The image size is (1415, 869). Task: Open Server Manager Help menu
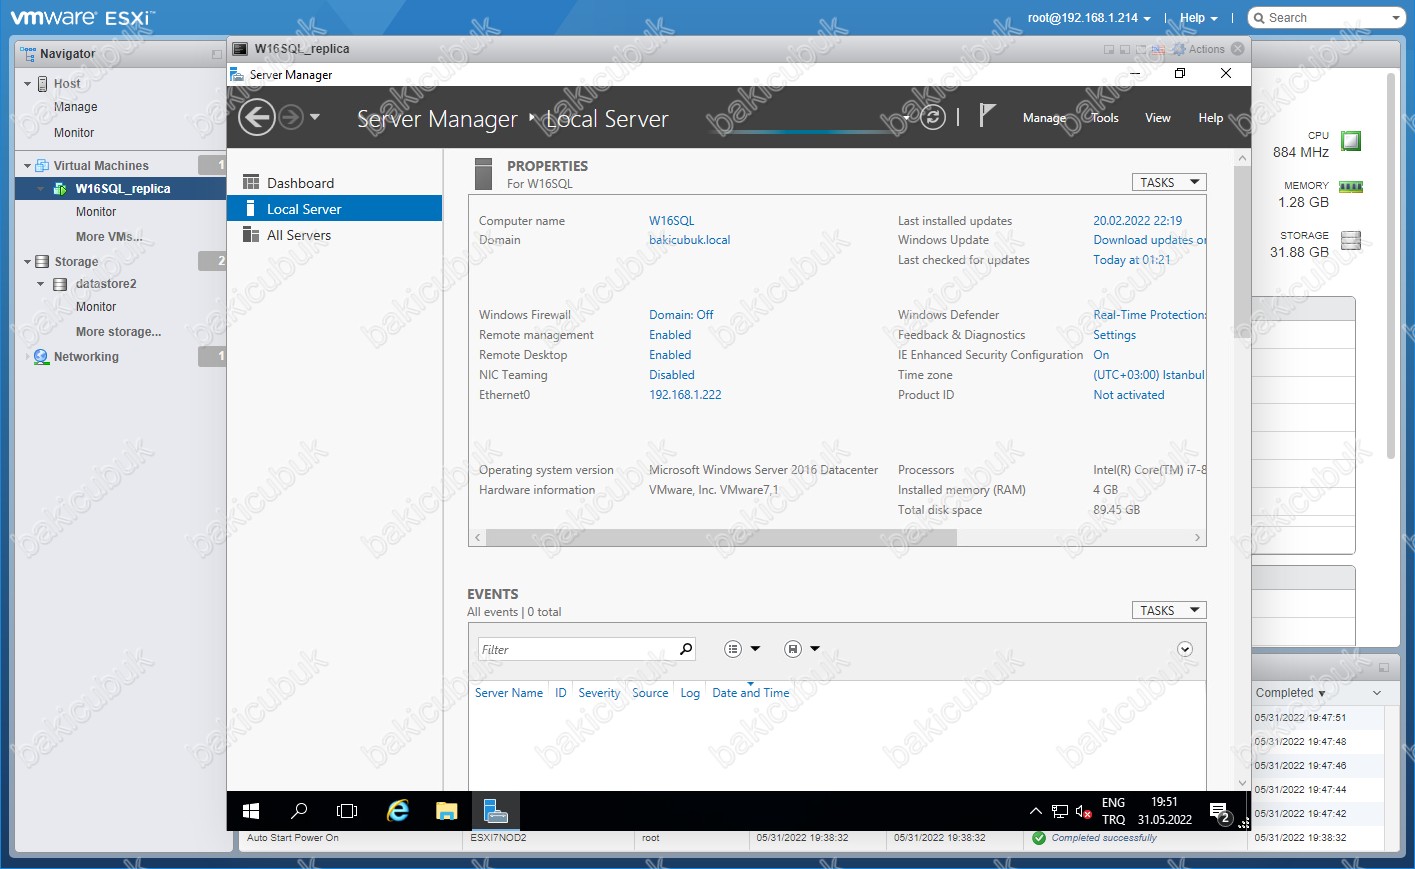tap(1210, 118)
